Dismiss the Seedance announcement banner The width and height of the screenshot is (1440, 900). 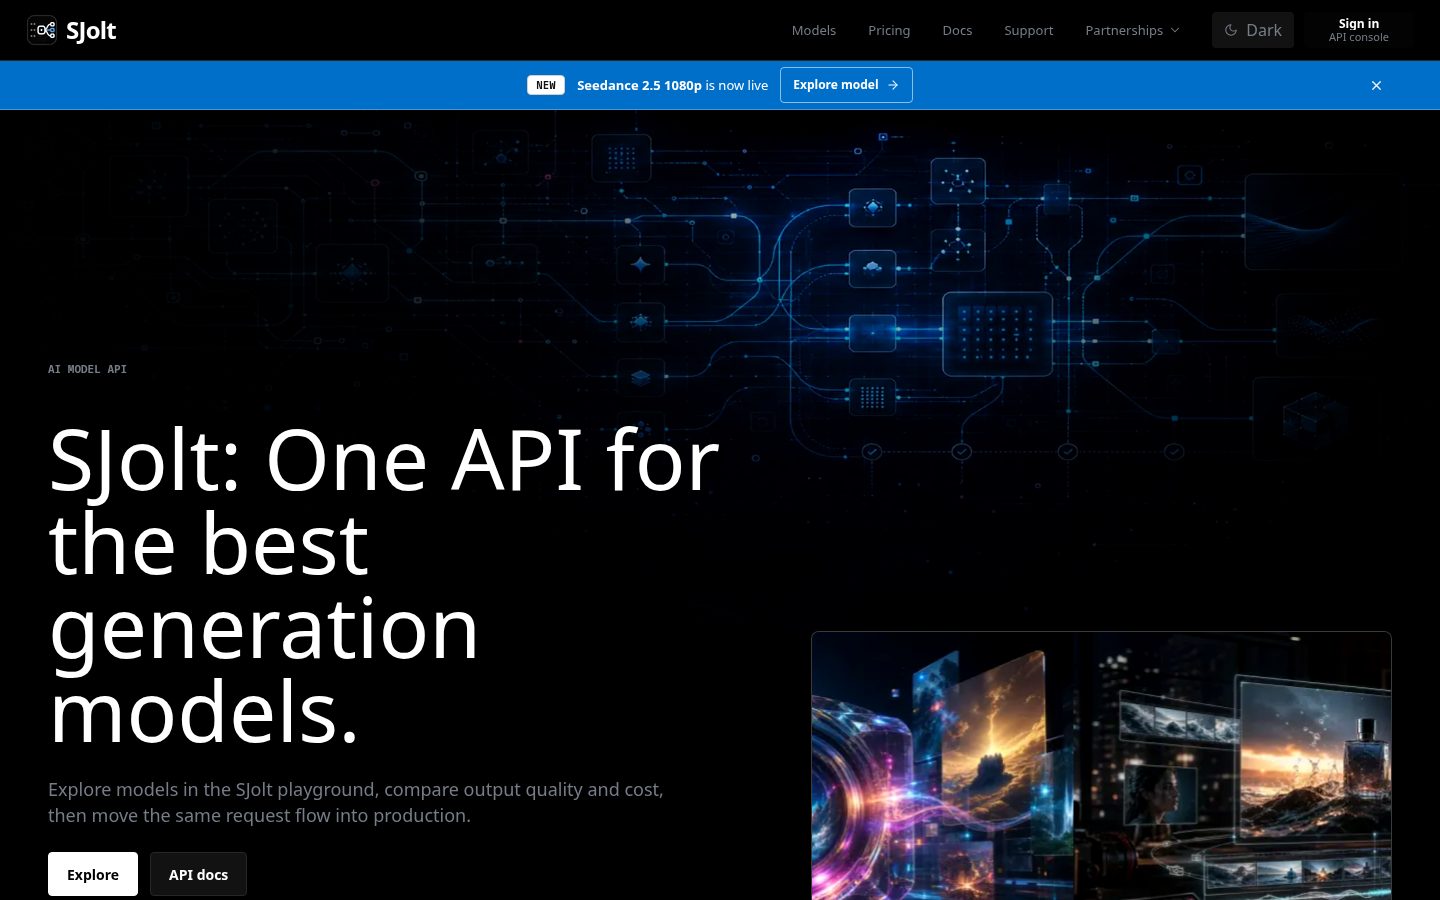click(x=1376, y=85)
